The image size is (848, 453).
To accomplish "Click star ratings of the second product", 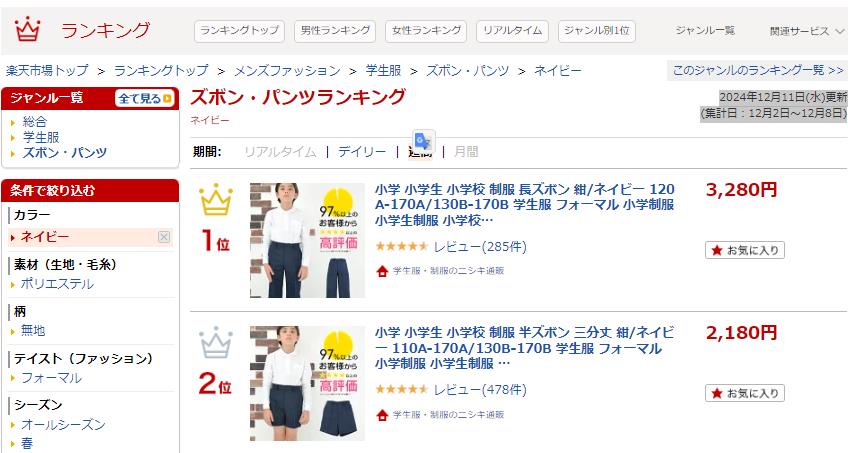I will point(401,390).
